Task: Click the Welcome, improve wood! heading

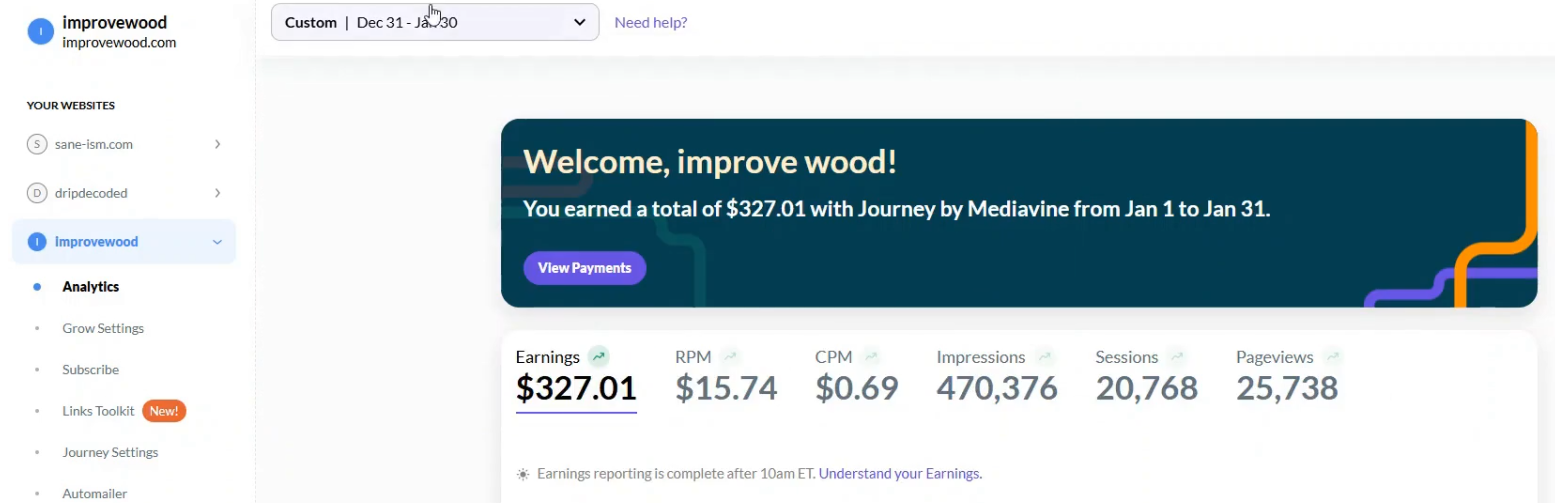Action: pos(710,162)
